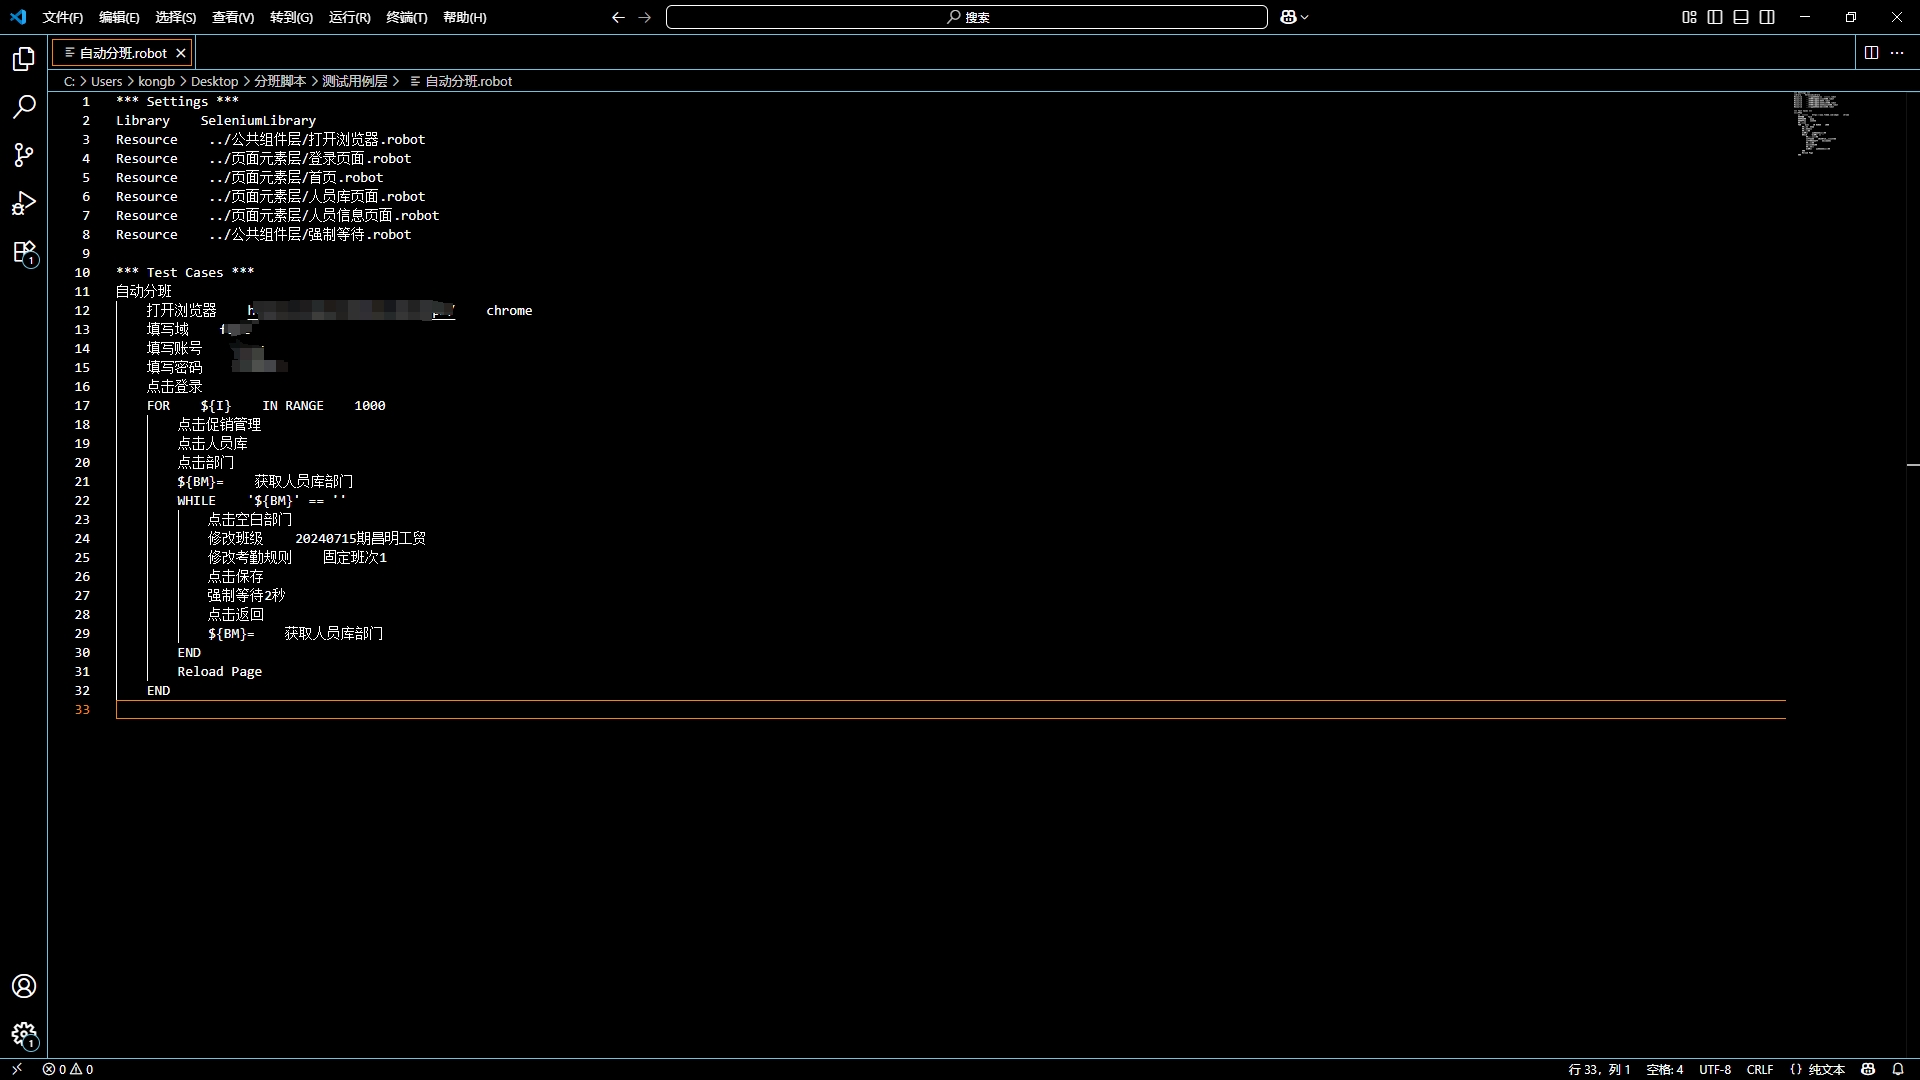Click the notifications bell in status bar
This screenshot has height=1080, width=1920.
tap(1898, 1069)
